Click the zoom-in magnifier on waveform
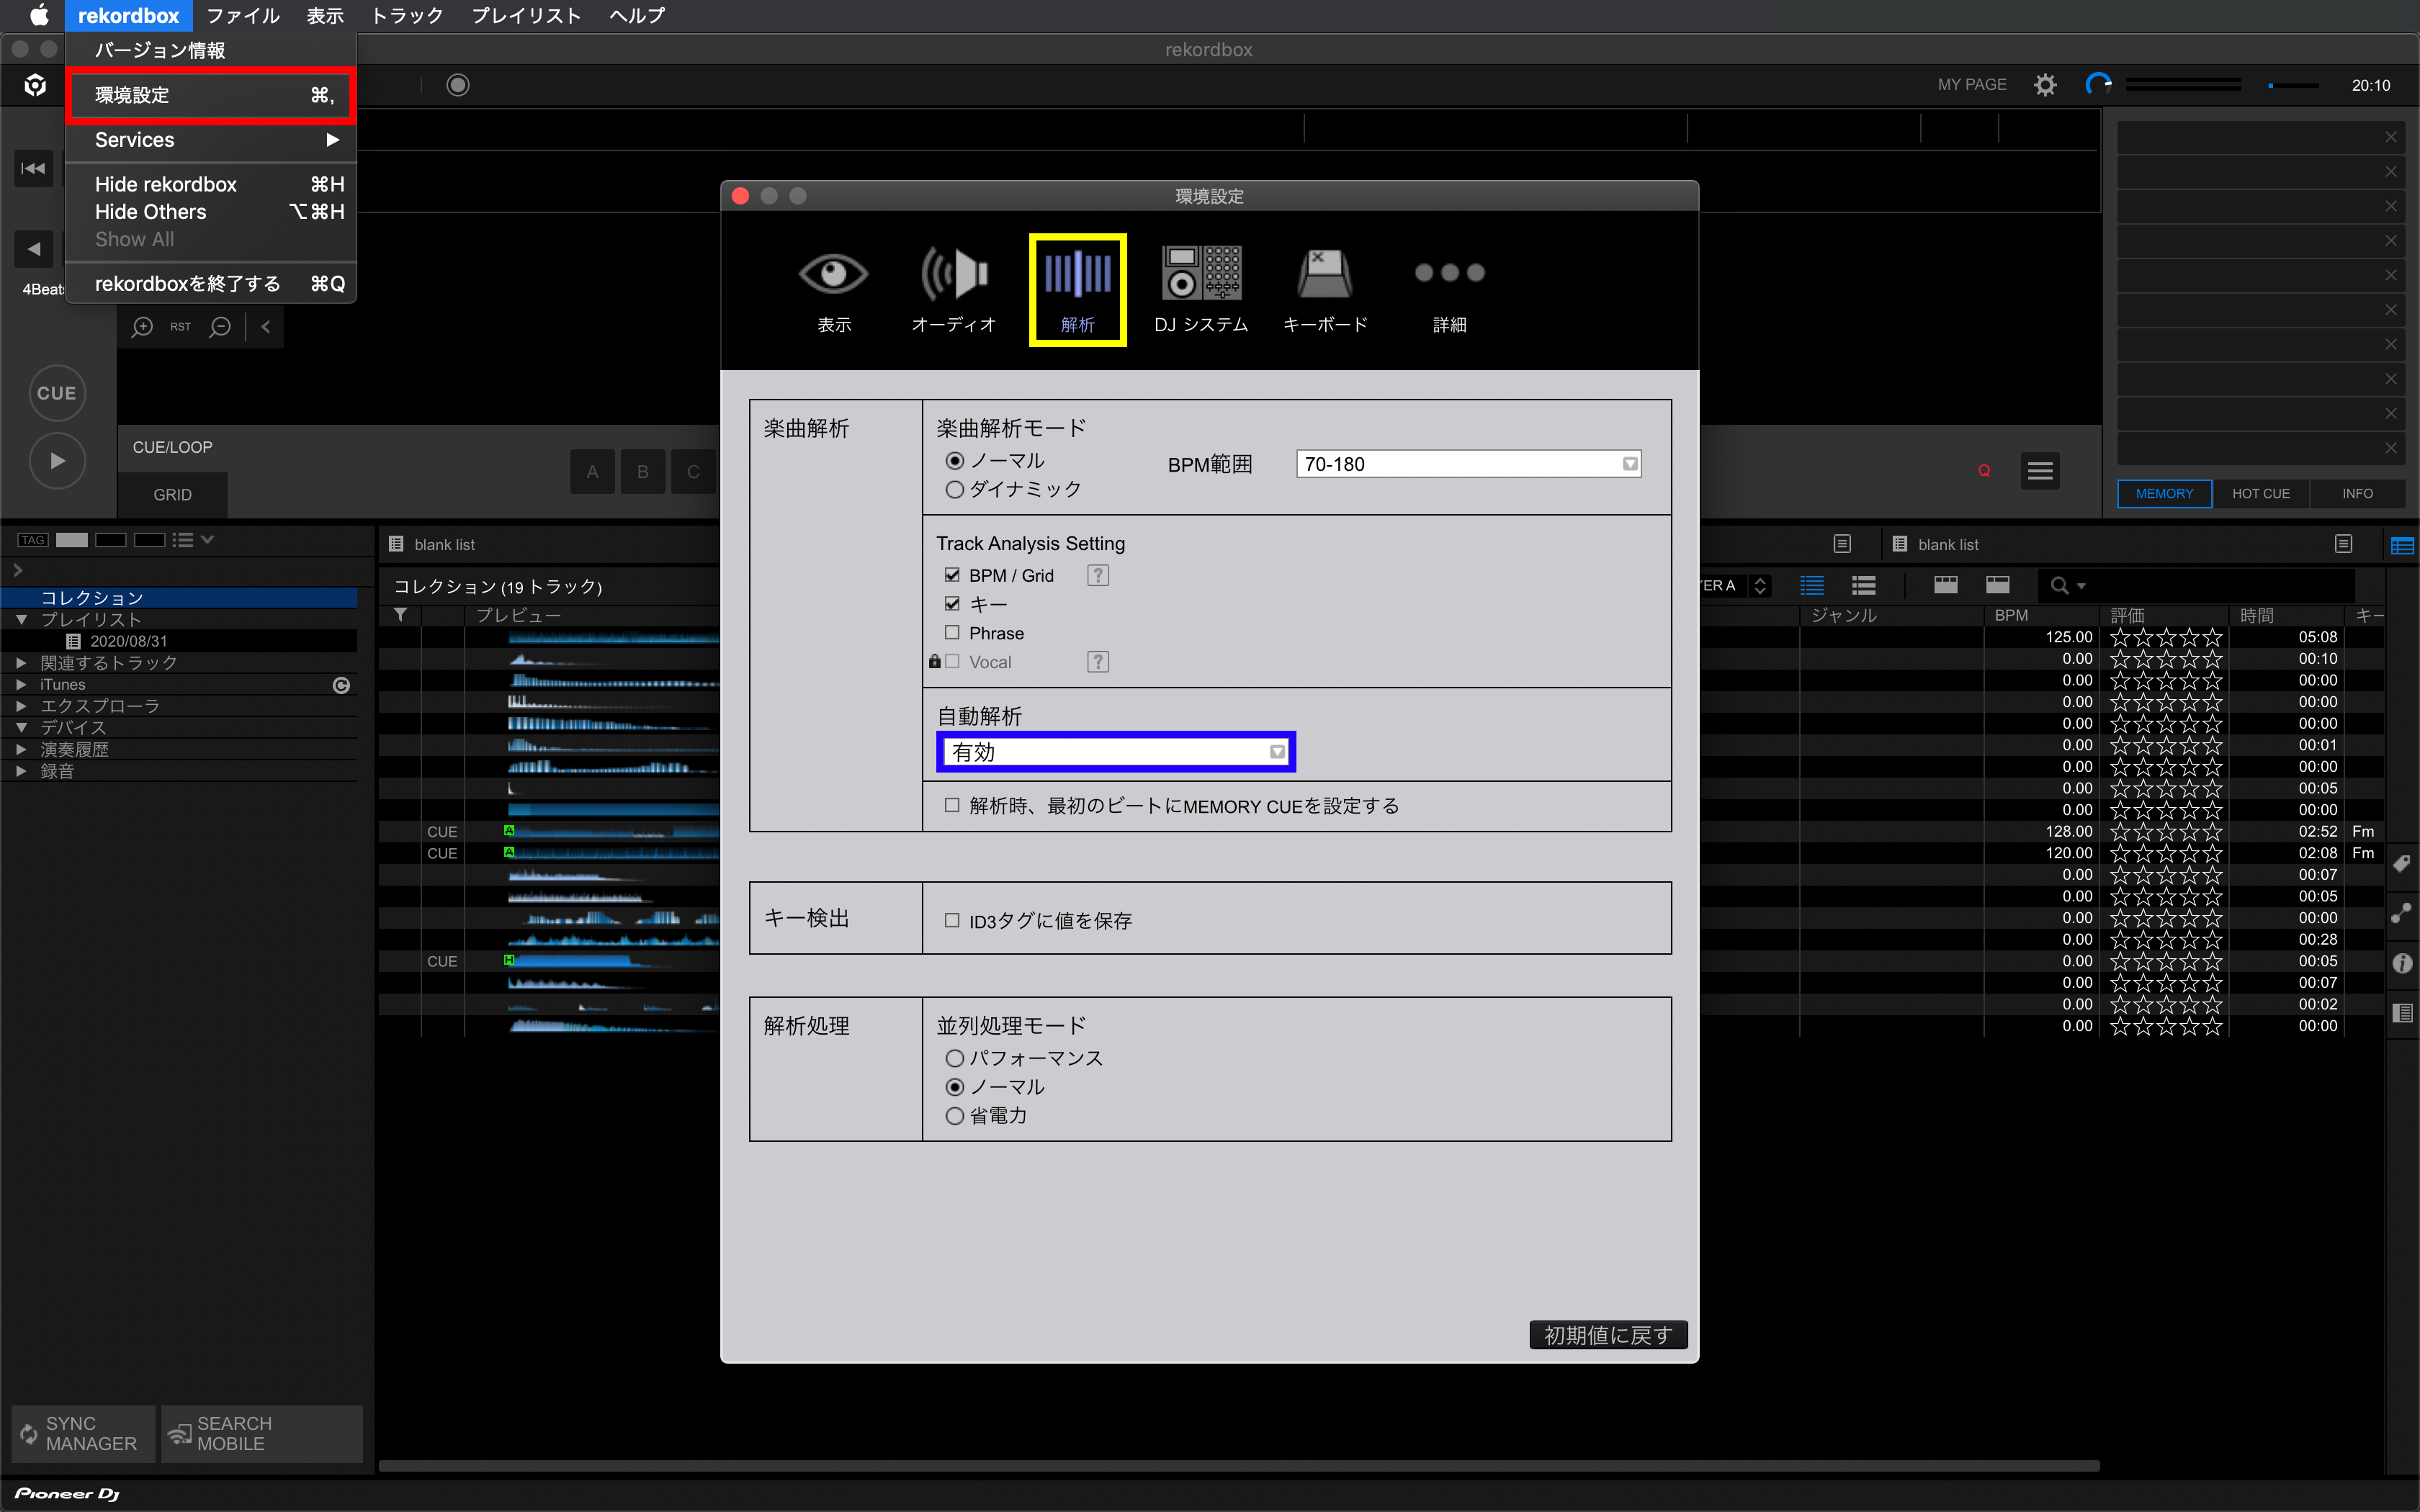The image size is (2420, 1512). coord(143,327)
